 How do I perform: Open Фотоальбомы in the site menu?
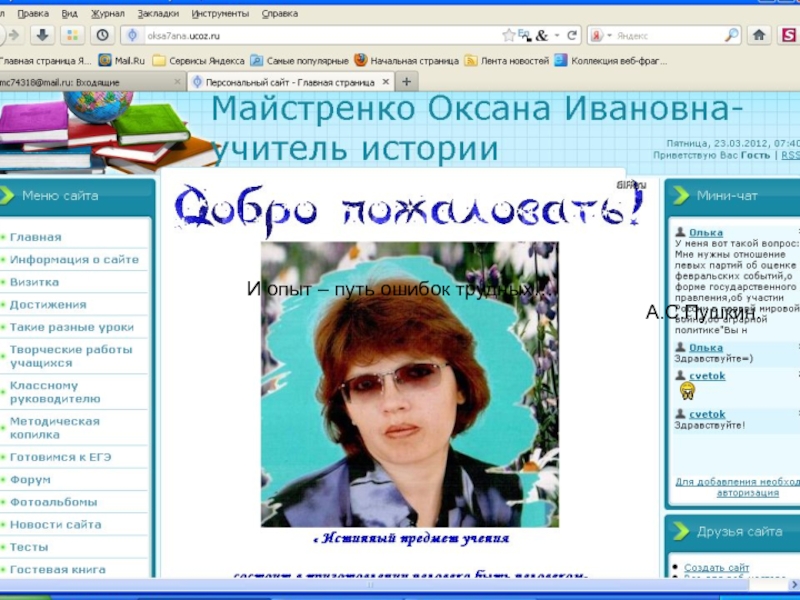(53, 502)
